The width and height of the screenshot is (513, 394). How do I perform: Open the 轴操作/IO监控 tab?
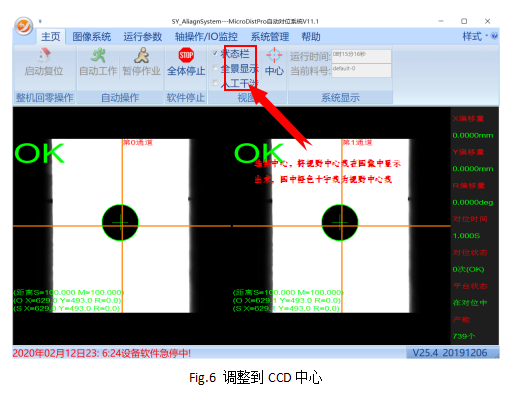click(x=206, y=37)
